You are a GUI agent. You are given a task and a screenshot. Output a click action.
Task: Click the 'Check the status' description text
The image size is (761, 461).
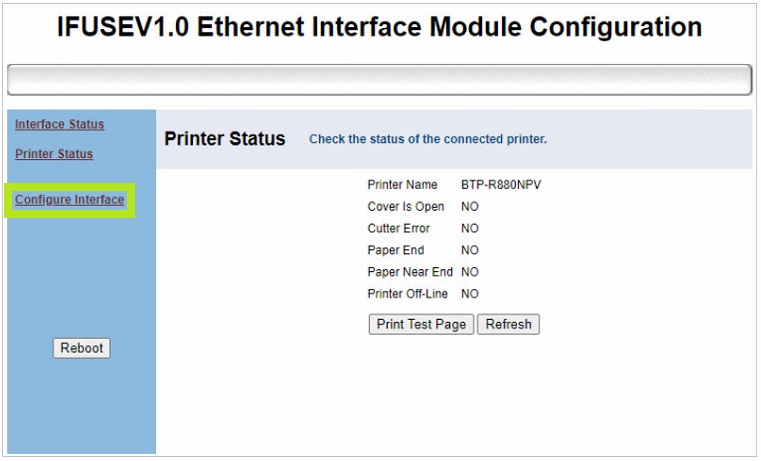(x=428, y=140)
